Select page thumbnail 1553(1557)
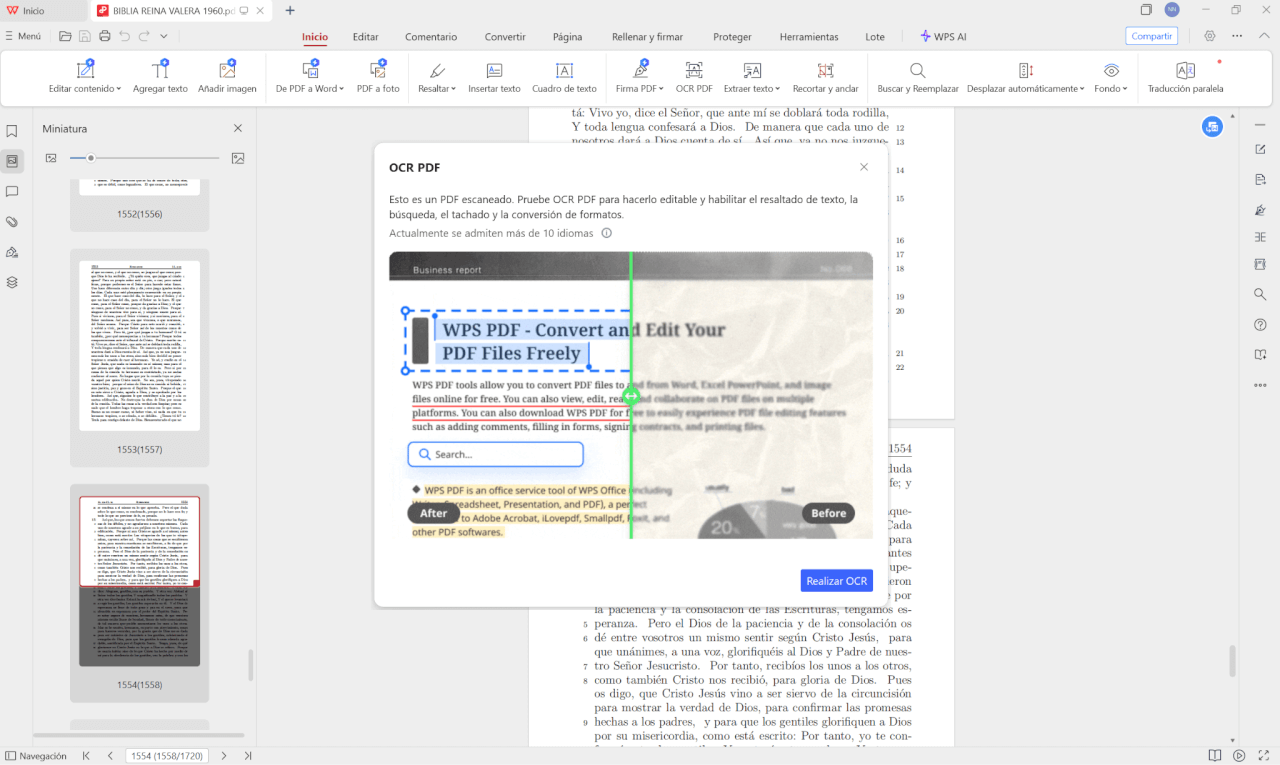The height and width of the screenshot is (765, 1280). point(139,345)
